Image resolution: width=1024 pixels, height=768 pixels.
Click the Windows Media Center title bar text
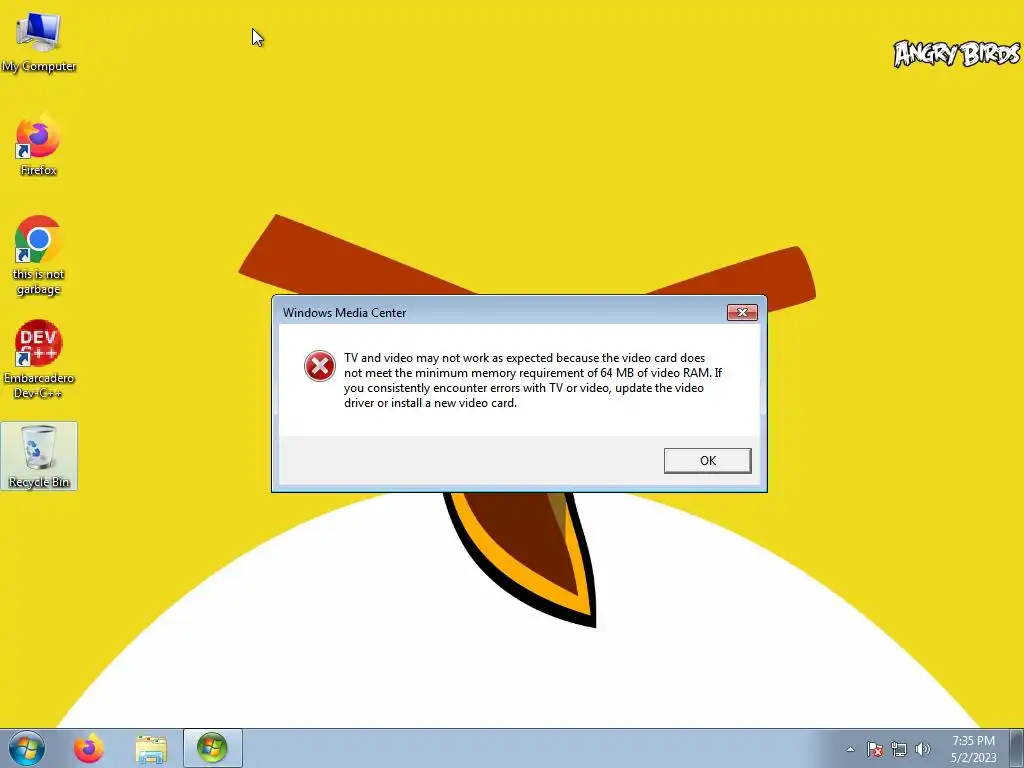345,313
